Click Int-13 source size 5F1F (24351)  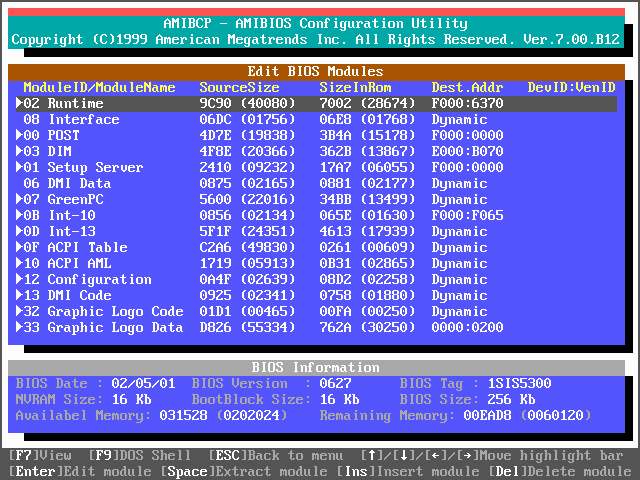pos(247,231)
